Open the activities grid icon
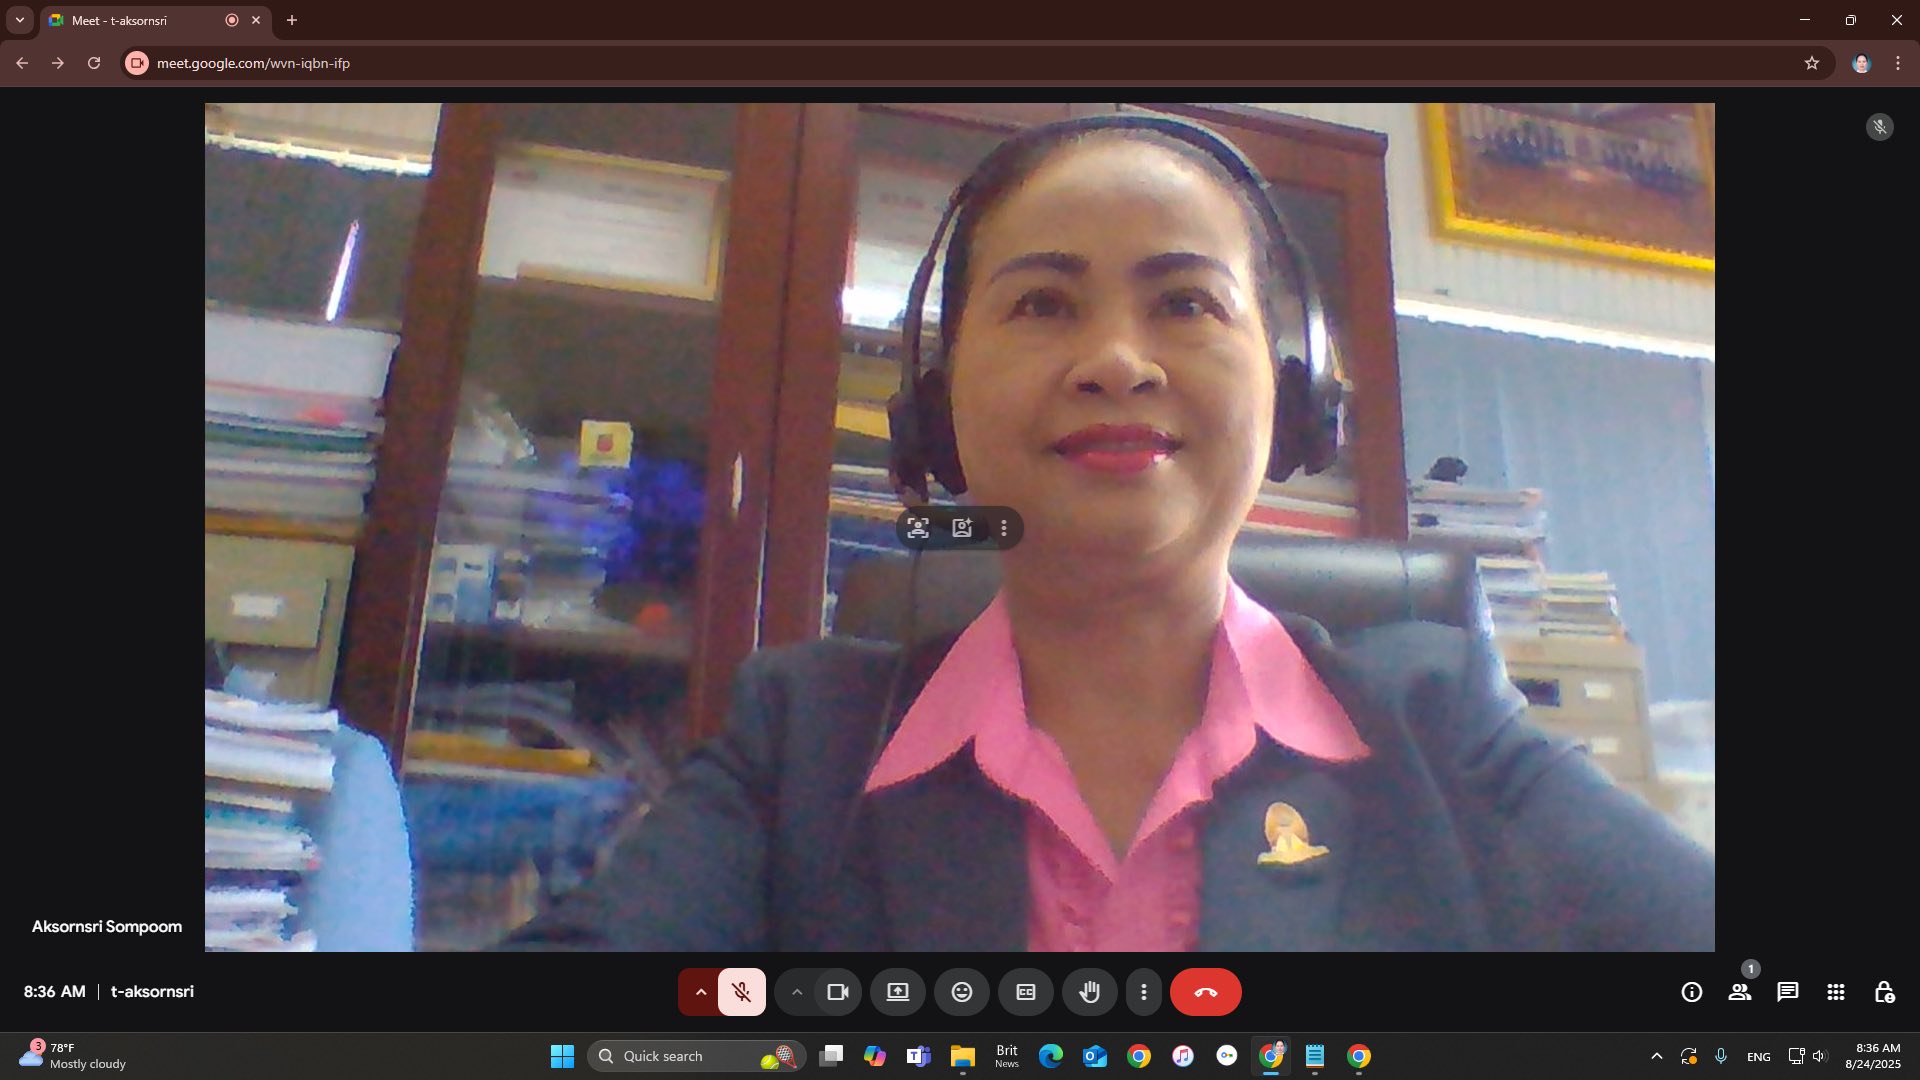This screenshot has width=1920, height=1080. point(1836,992)
